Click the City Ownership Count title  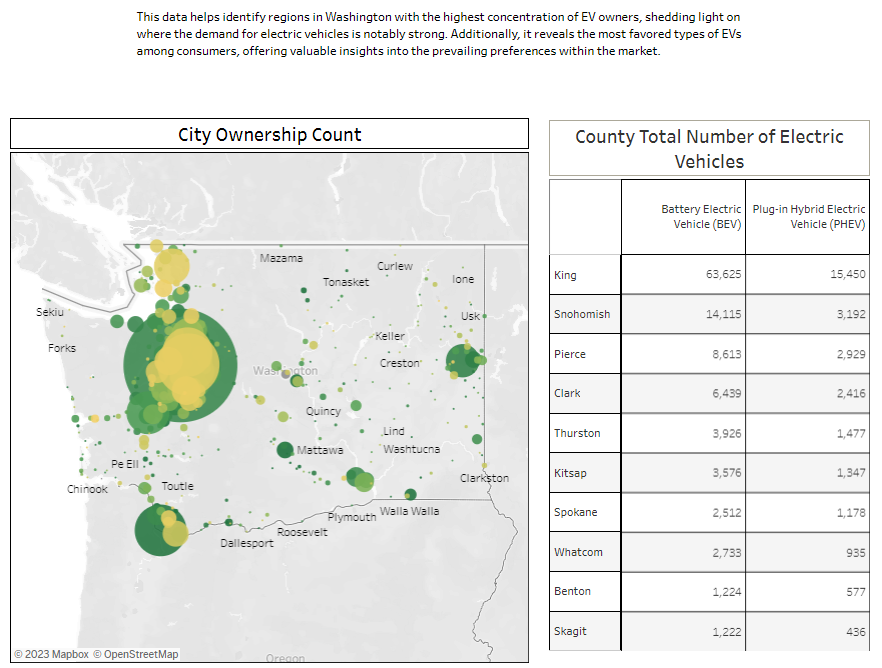269,135
